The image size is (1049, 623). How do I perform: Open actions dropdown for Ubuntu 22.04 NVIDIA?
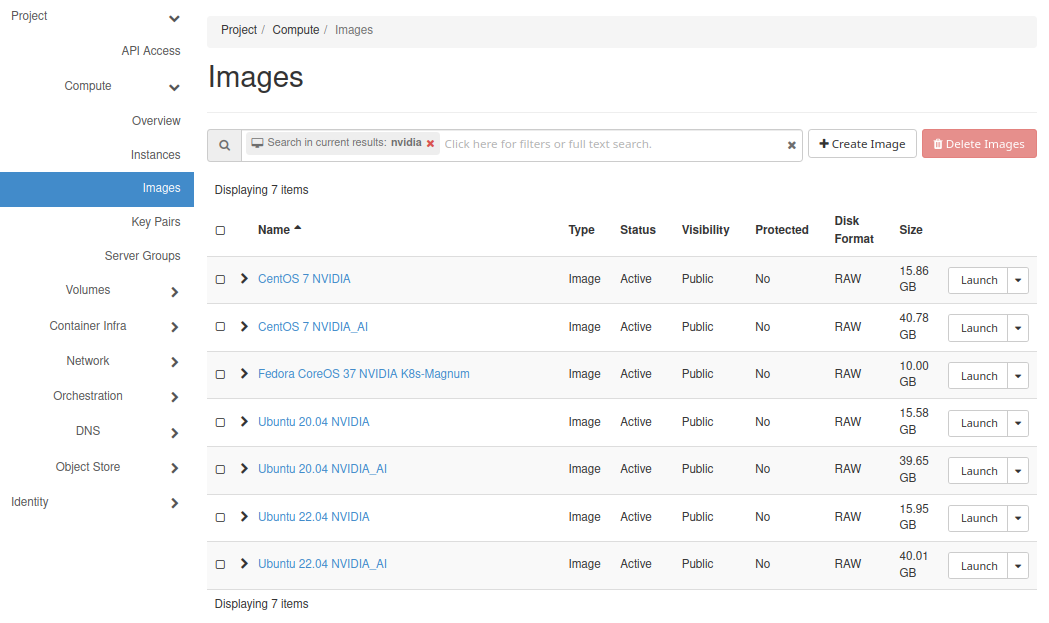click(x=1017, y=518)
